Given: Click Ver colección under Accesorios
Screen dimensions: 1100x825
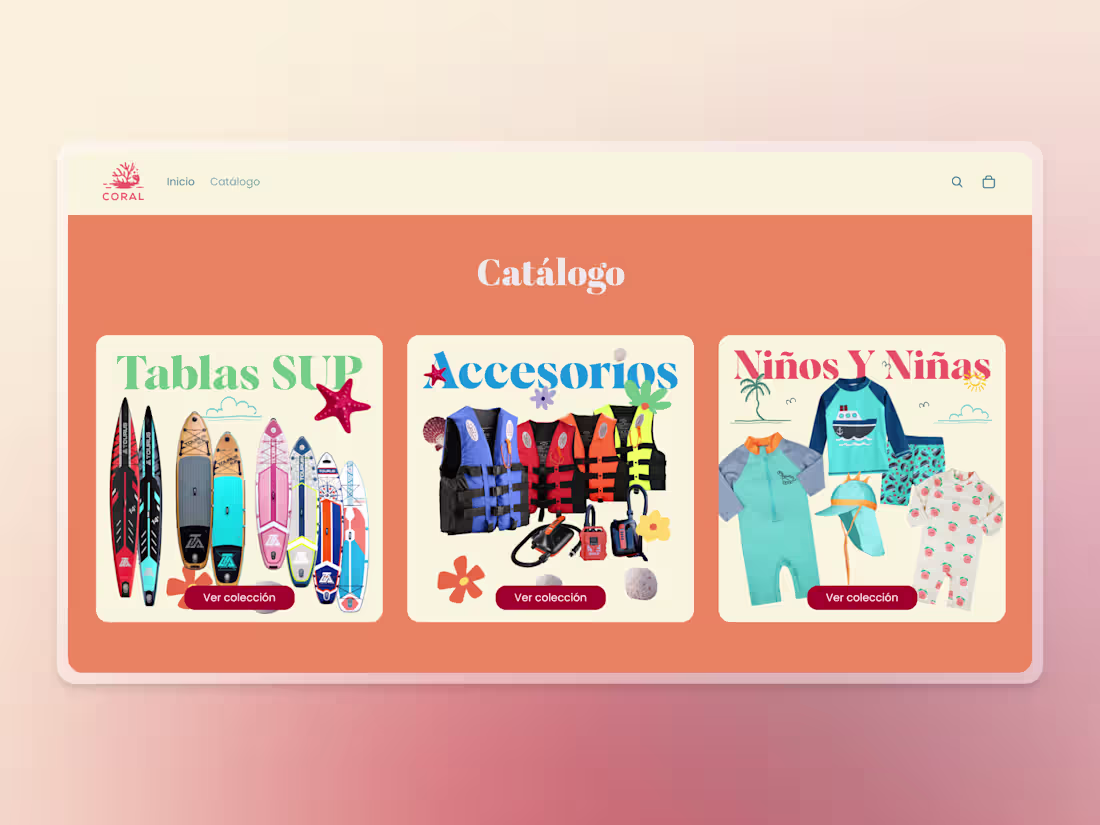Looking at the screenshot, I should (551, 598).
